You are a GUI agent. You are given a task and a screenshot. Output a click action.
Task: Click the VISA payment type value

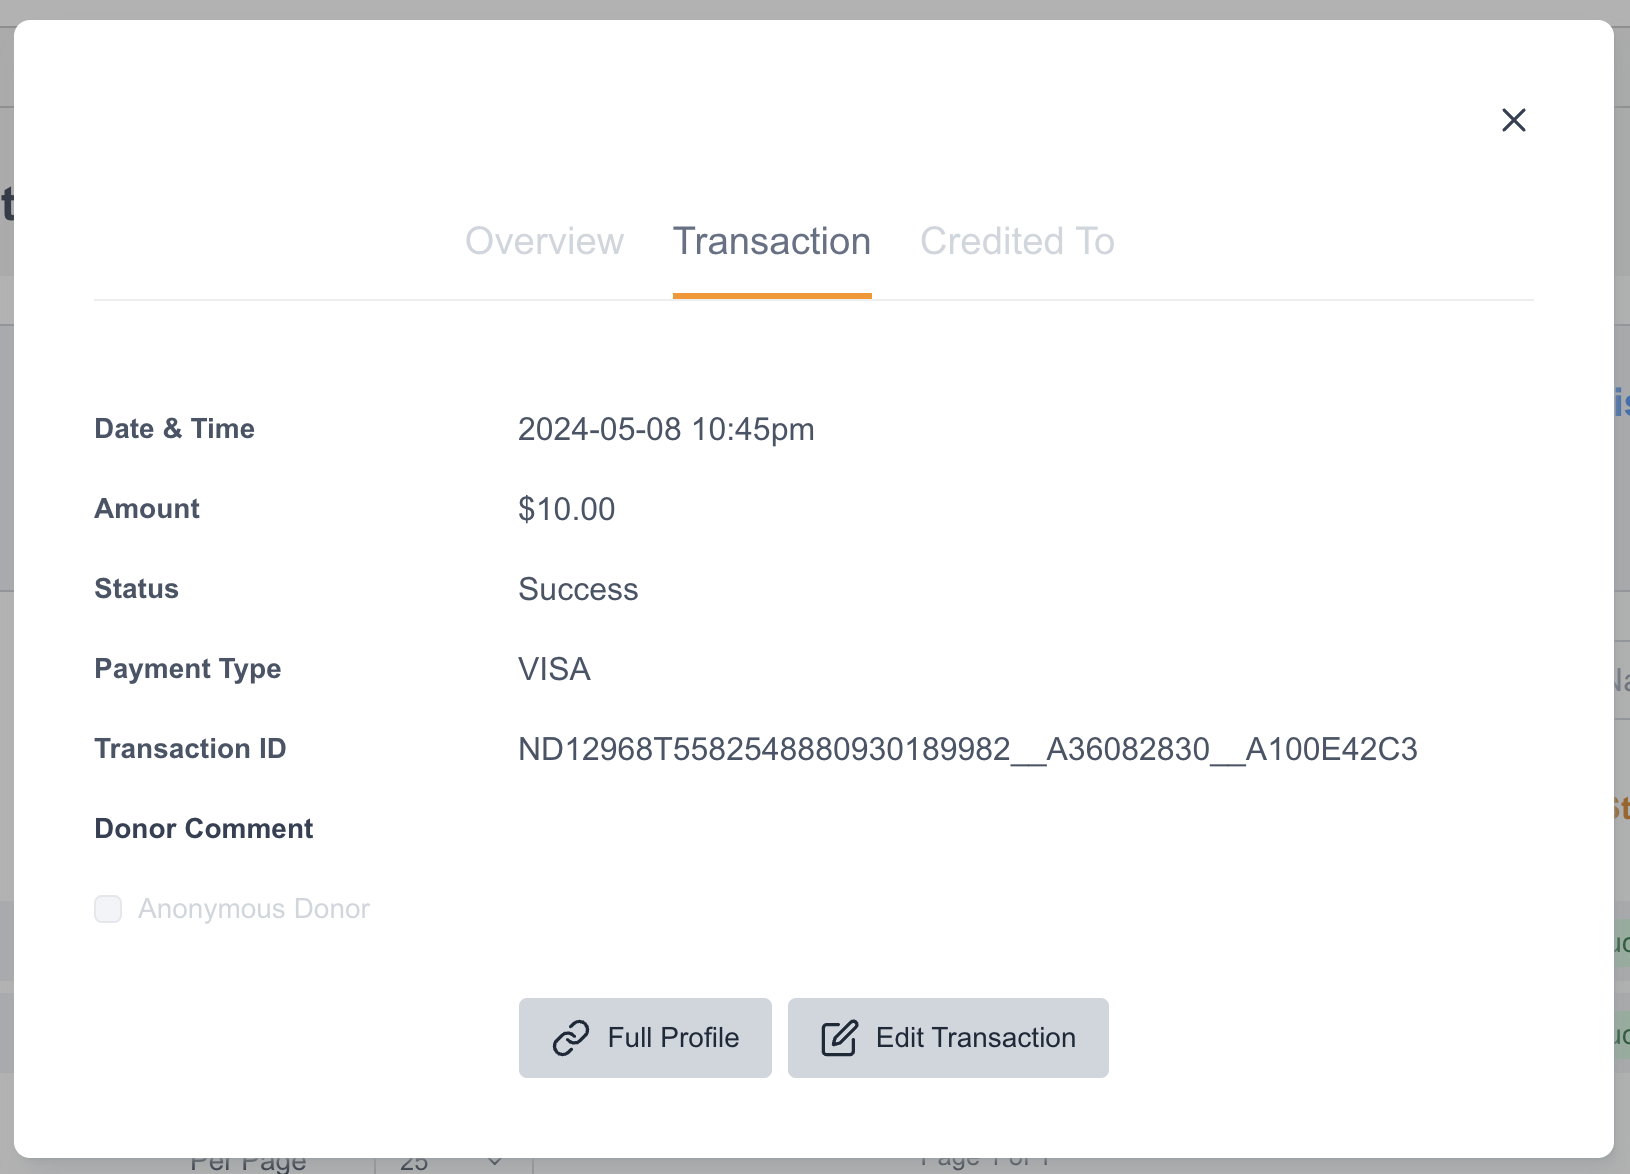coord(554,669)
